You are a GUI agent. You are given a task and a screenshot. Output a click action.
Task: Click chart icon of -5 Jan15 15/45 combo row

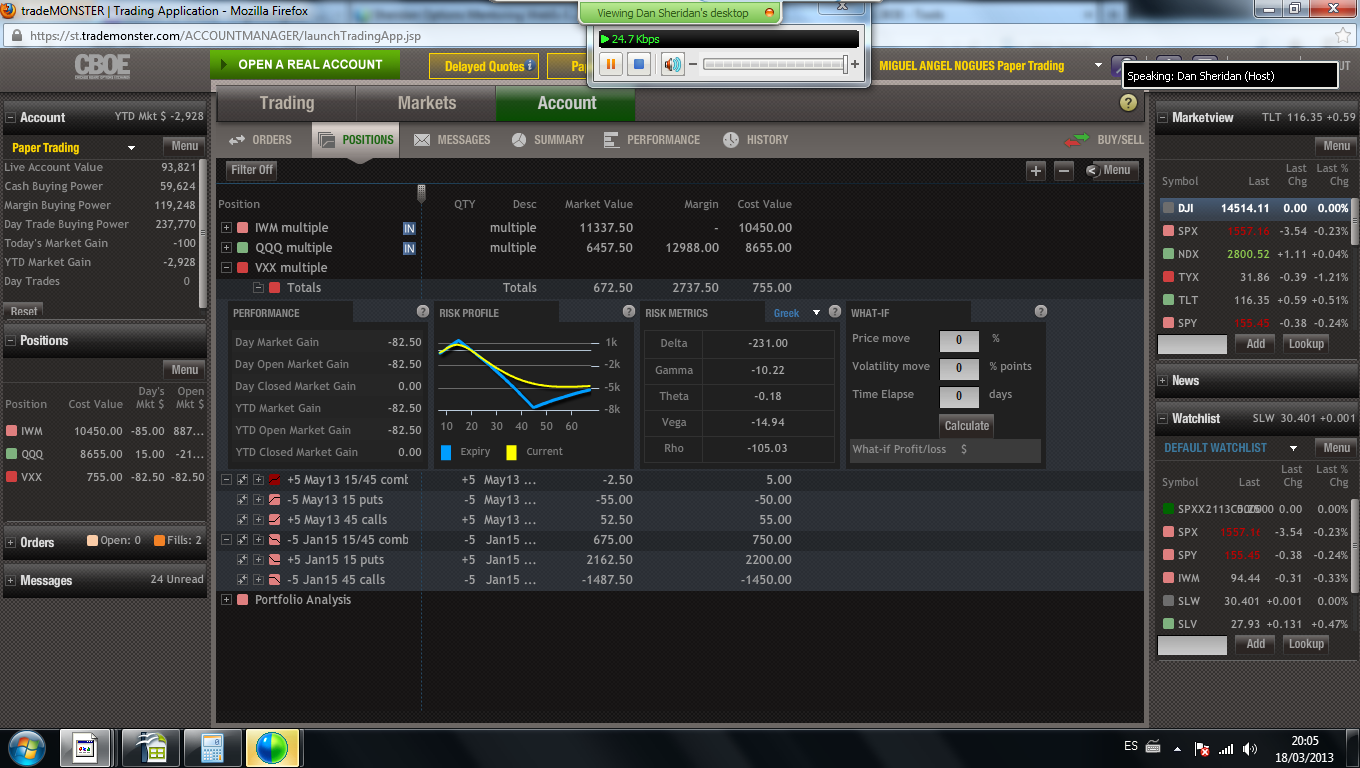coord(275,540)
